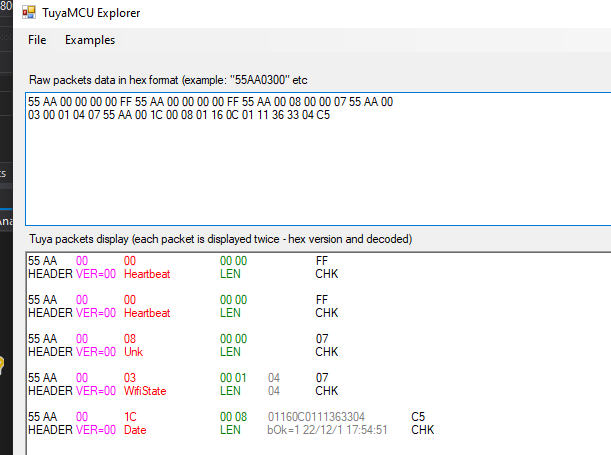Screen dimensions: 611x455
Task: Click the green '00 01' length bytes
Action: coord(233,378)
